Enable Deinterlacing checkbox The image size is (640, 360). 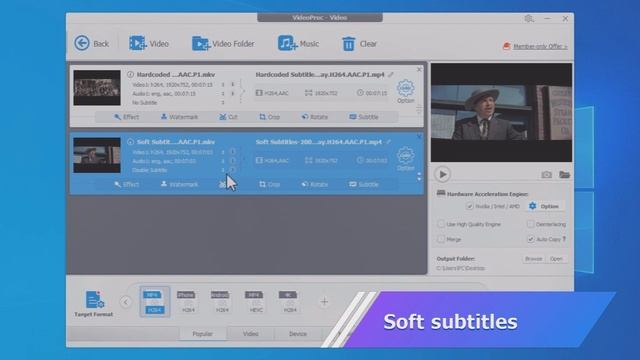[x=530, y=224]
